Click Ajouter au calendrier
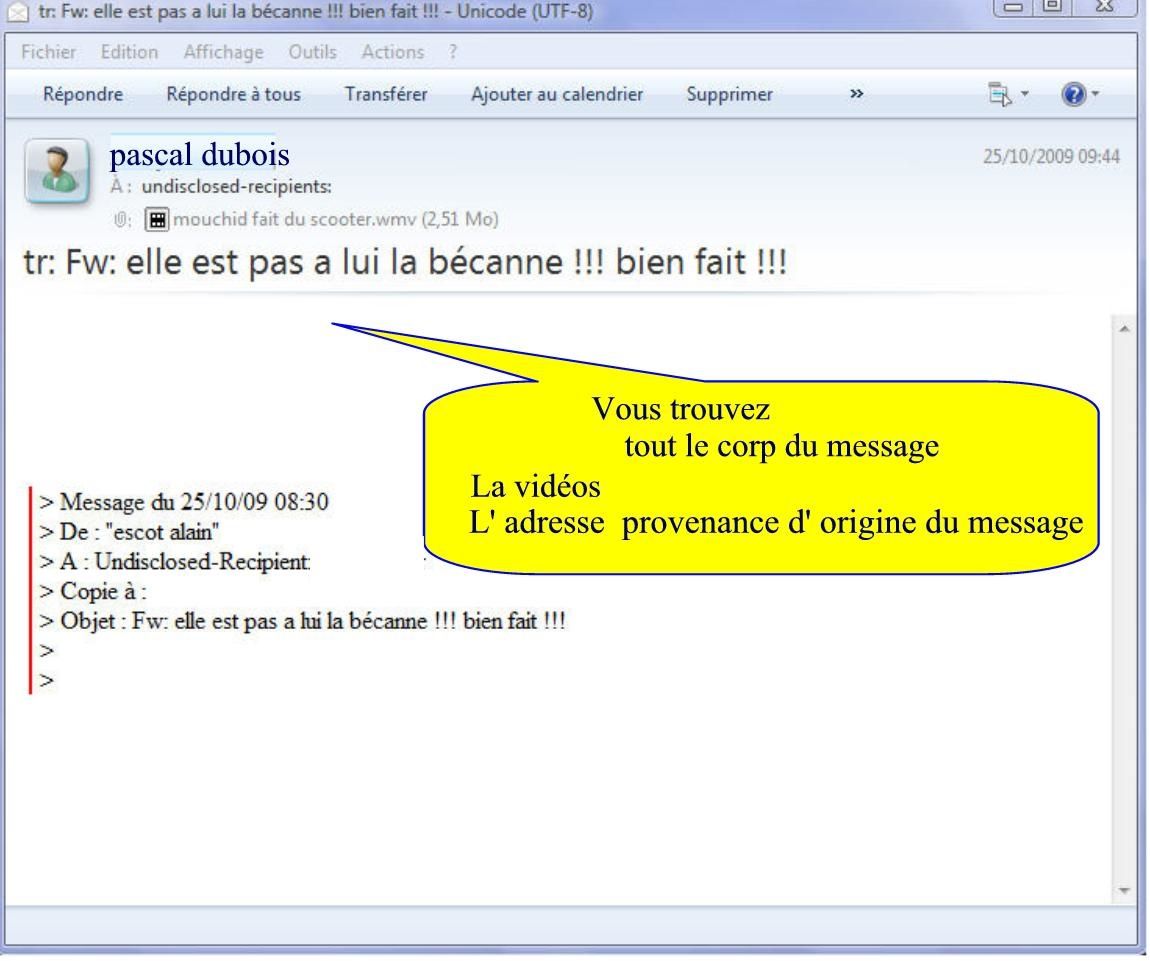Viewport: 1150px width, 961px height. click(x=557, y=95)
